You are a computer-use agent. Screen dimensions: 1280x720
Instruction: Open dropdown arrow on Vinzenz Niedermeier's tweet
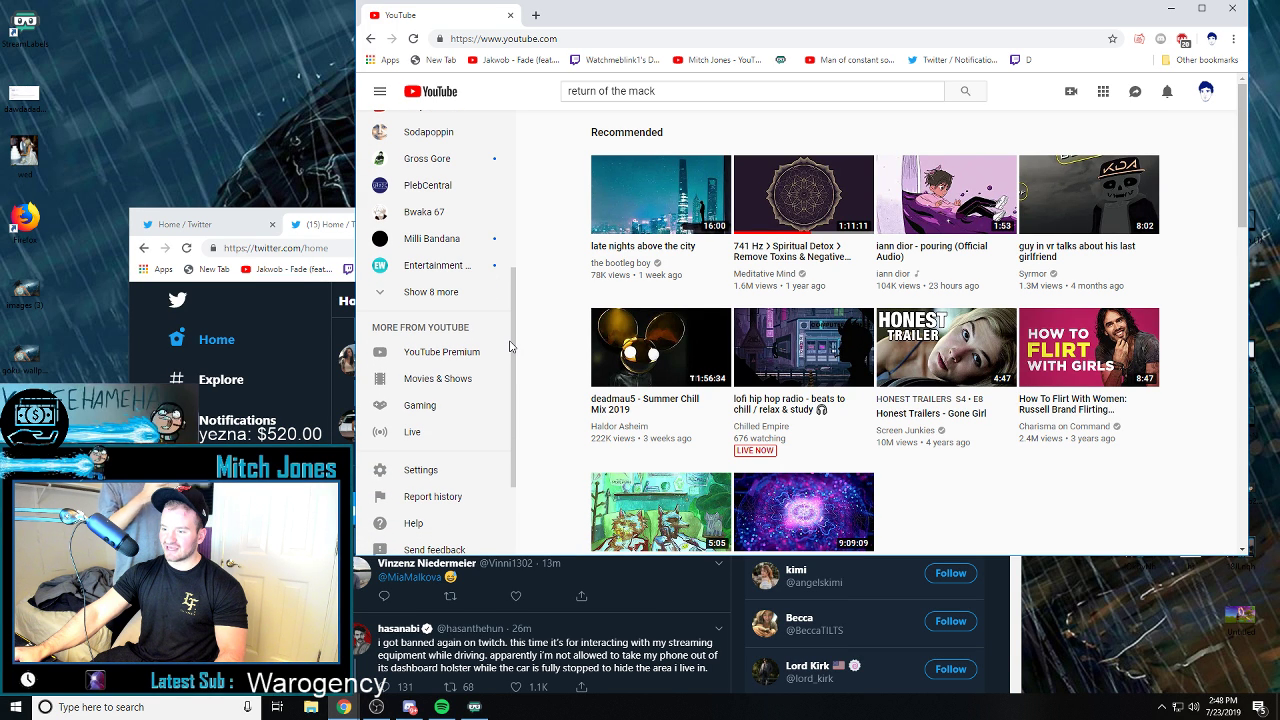pos(718,564)
